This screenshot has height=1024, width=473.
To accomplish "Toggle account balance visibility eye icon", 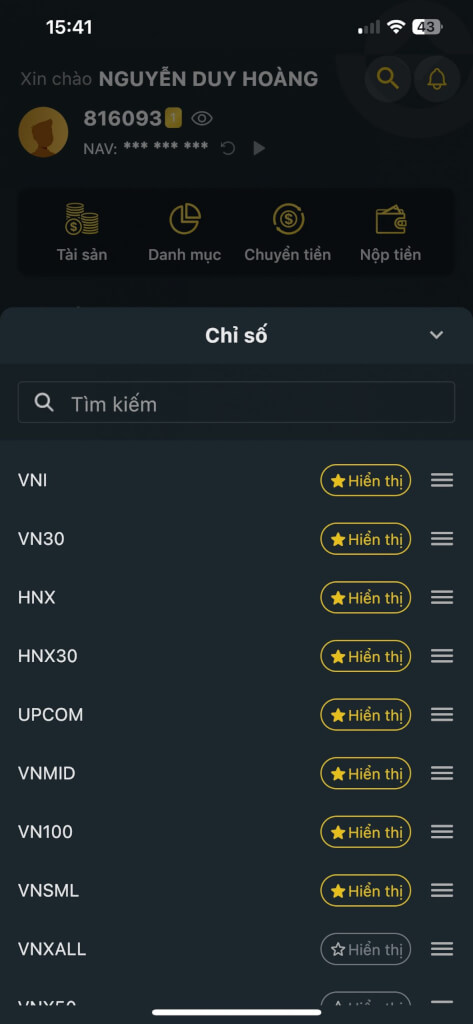I will (x=202, y=118).
